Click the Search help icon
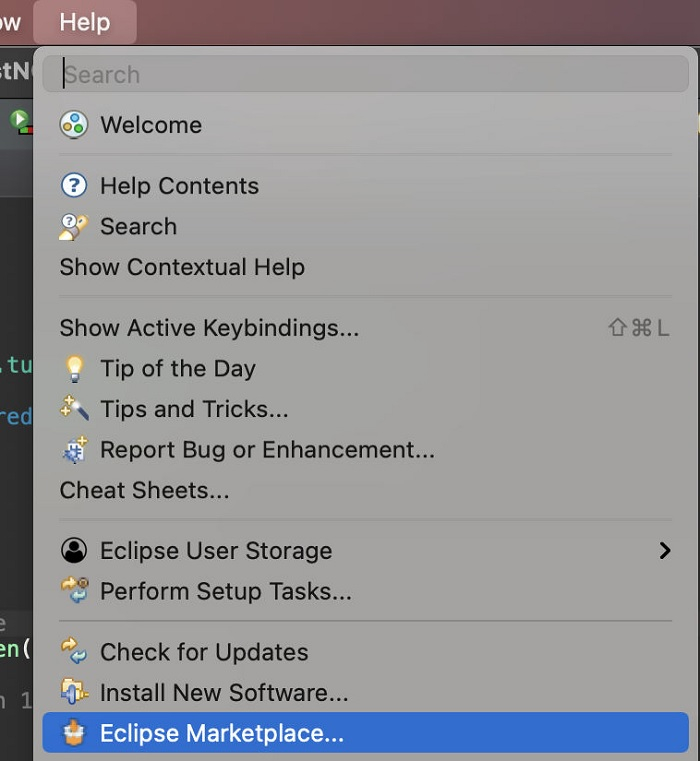 [x=74, y=227]
